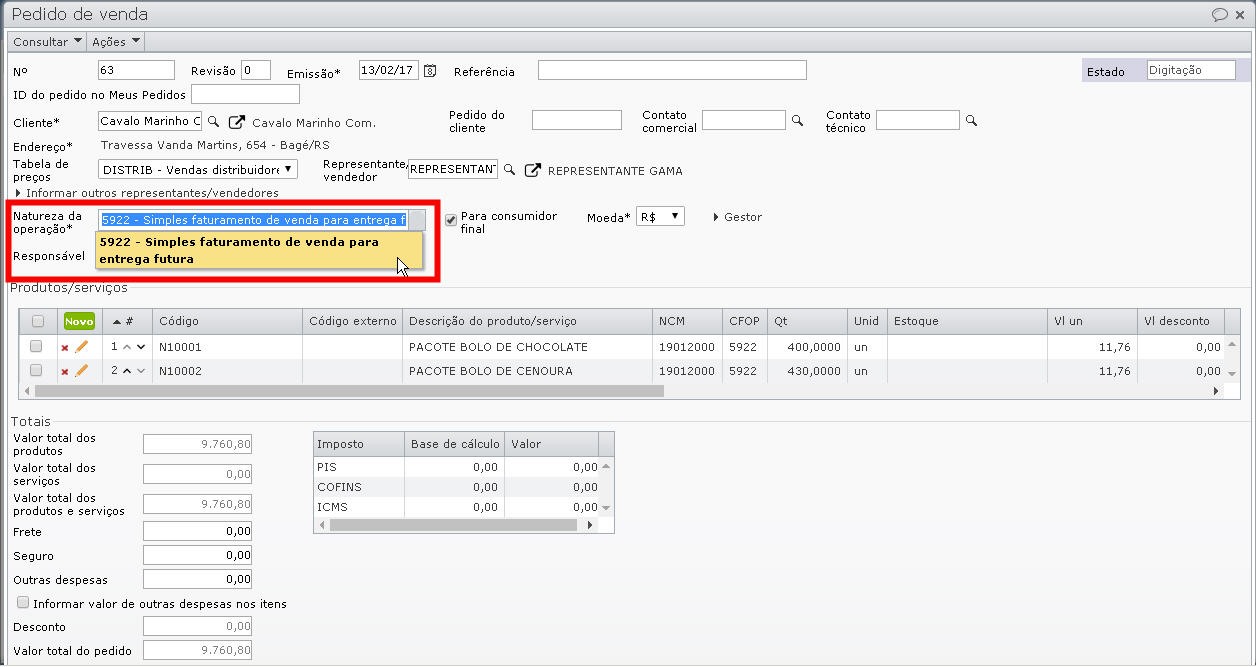Viewport: 1256px width, 667px height.
Task: Search for a client with the Cliente magnifier
Action: tap(213, 122)
